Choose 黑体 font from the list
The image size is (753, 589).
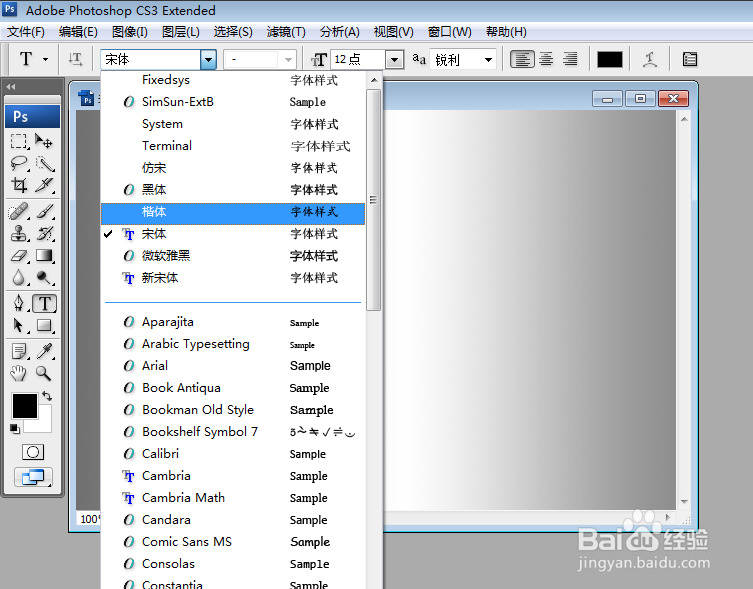(x=233, y=190)
